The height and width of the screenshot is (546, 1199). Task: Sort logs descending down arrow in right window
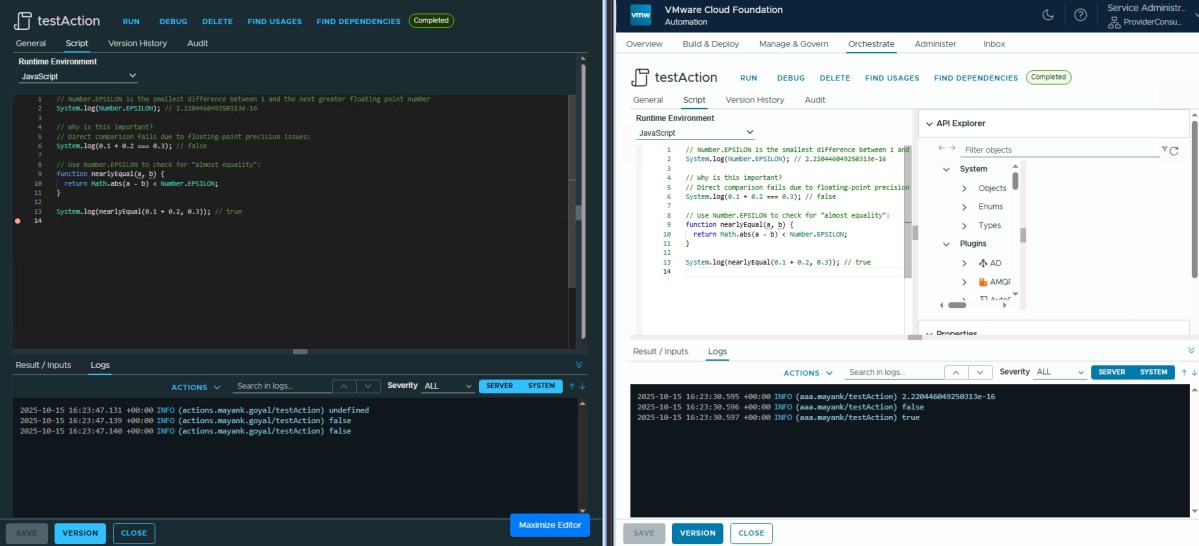(x=1194, y=372)
